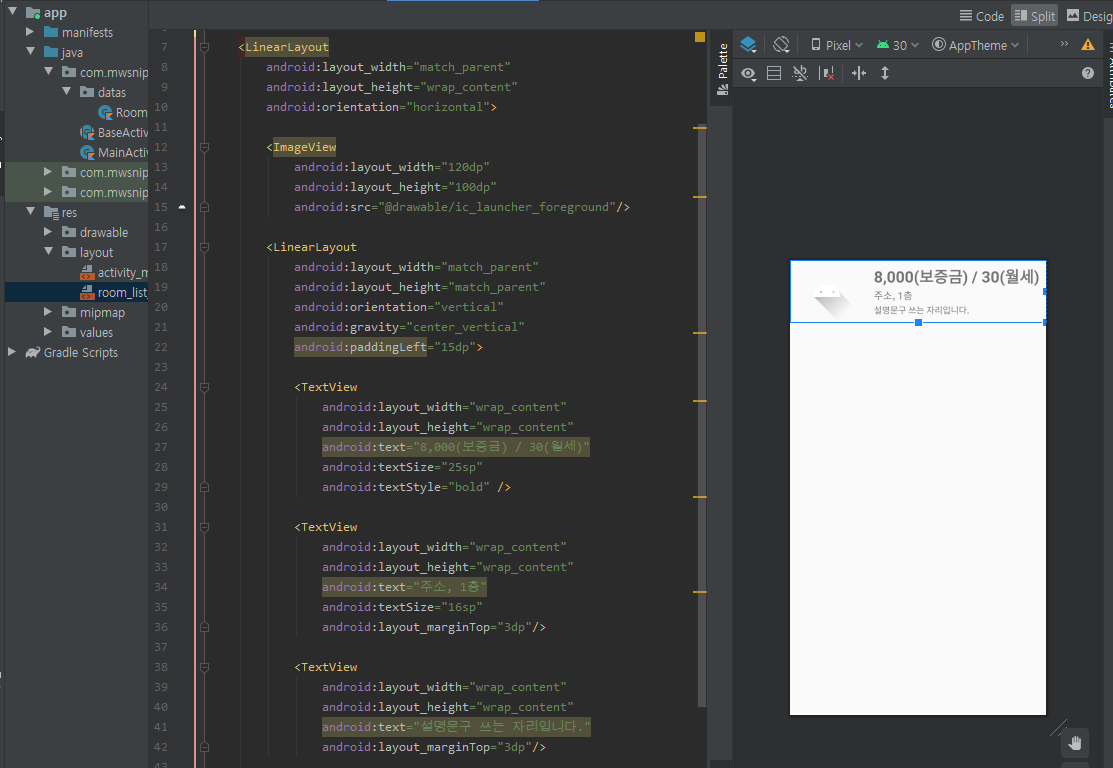Open the Palette side panel

tap(723, 68)
